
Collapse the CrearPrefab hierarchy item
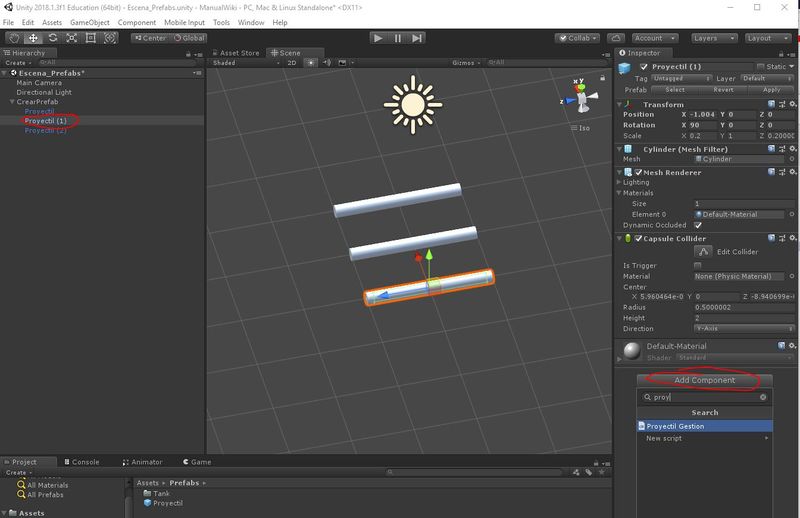coord(12,102)
